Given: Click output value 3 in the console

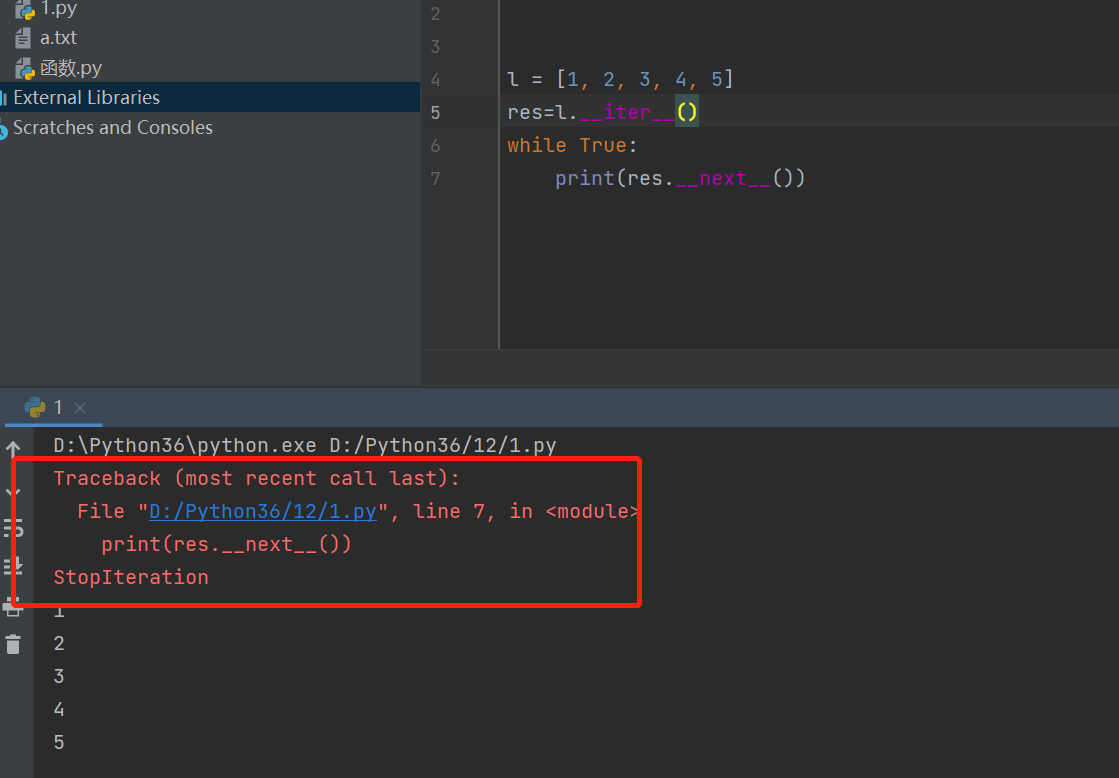Looking at the screenshot, I should [59, 676].
